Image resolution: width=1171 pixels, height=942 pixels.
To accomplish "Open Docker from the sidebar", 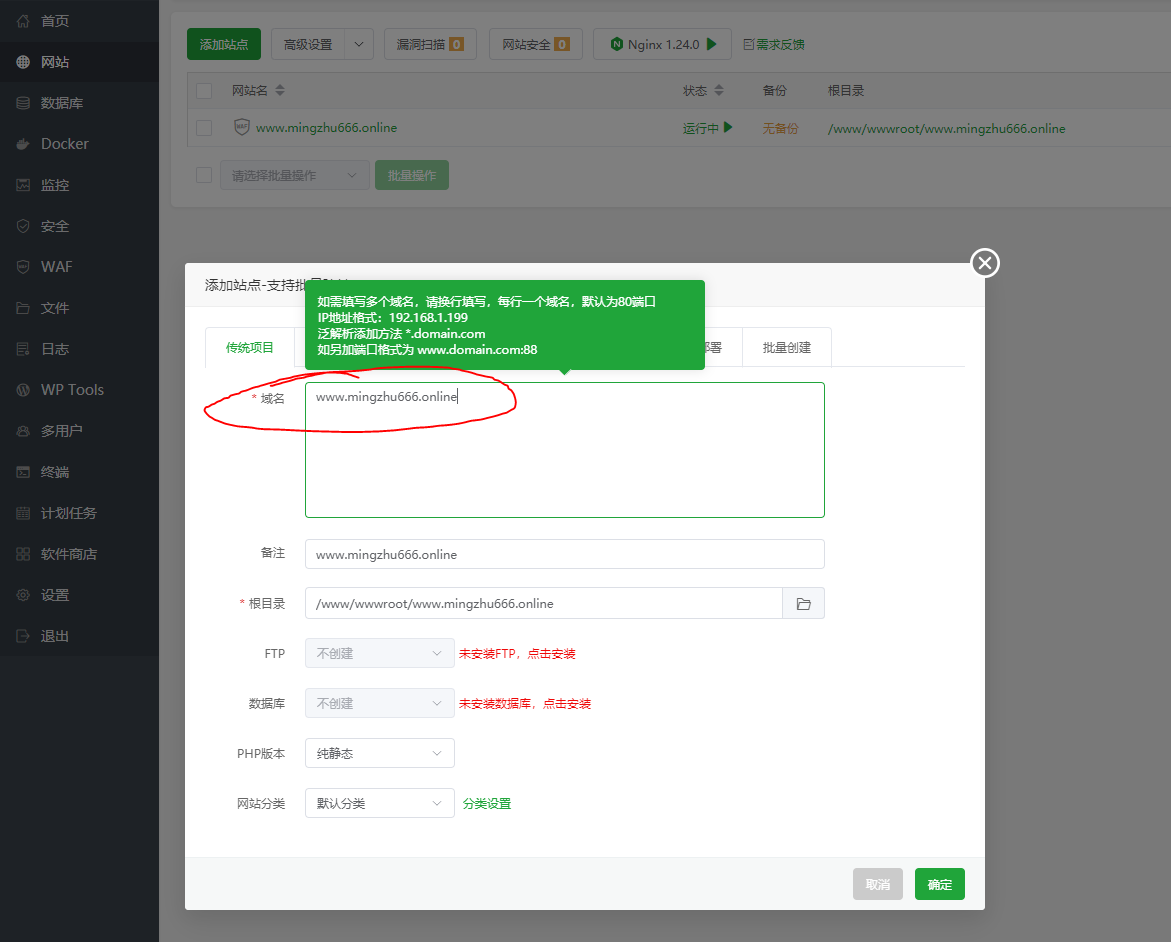I will 65,144.
